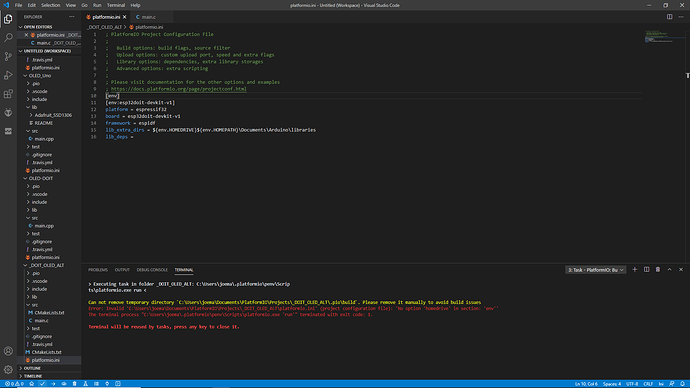Change indentation via Spaces: 4
690x388 pixels.
612,384
